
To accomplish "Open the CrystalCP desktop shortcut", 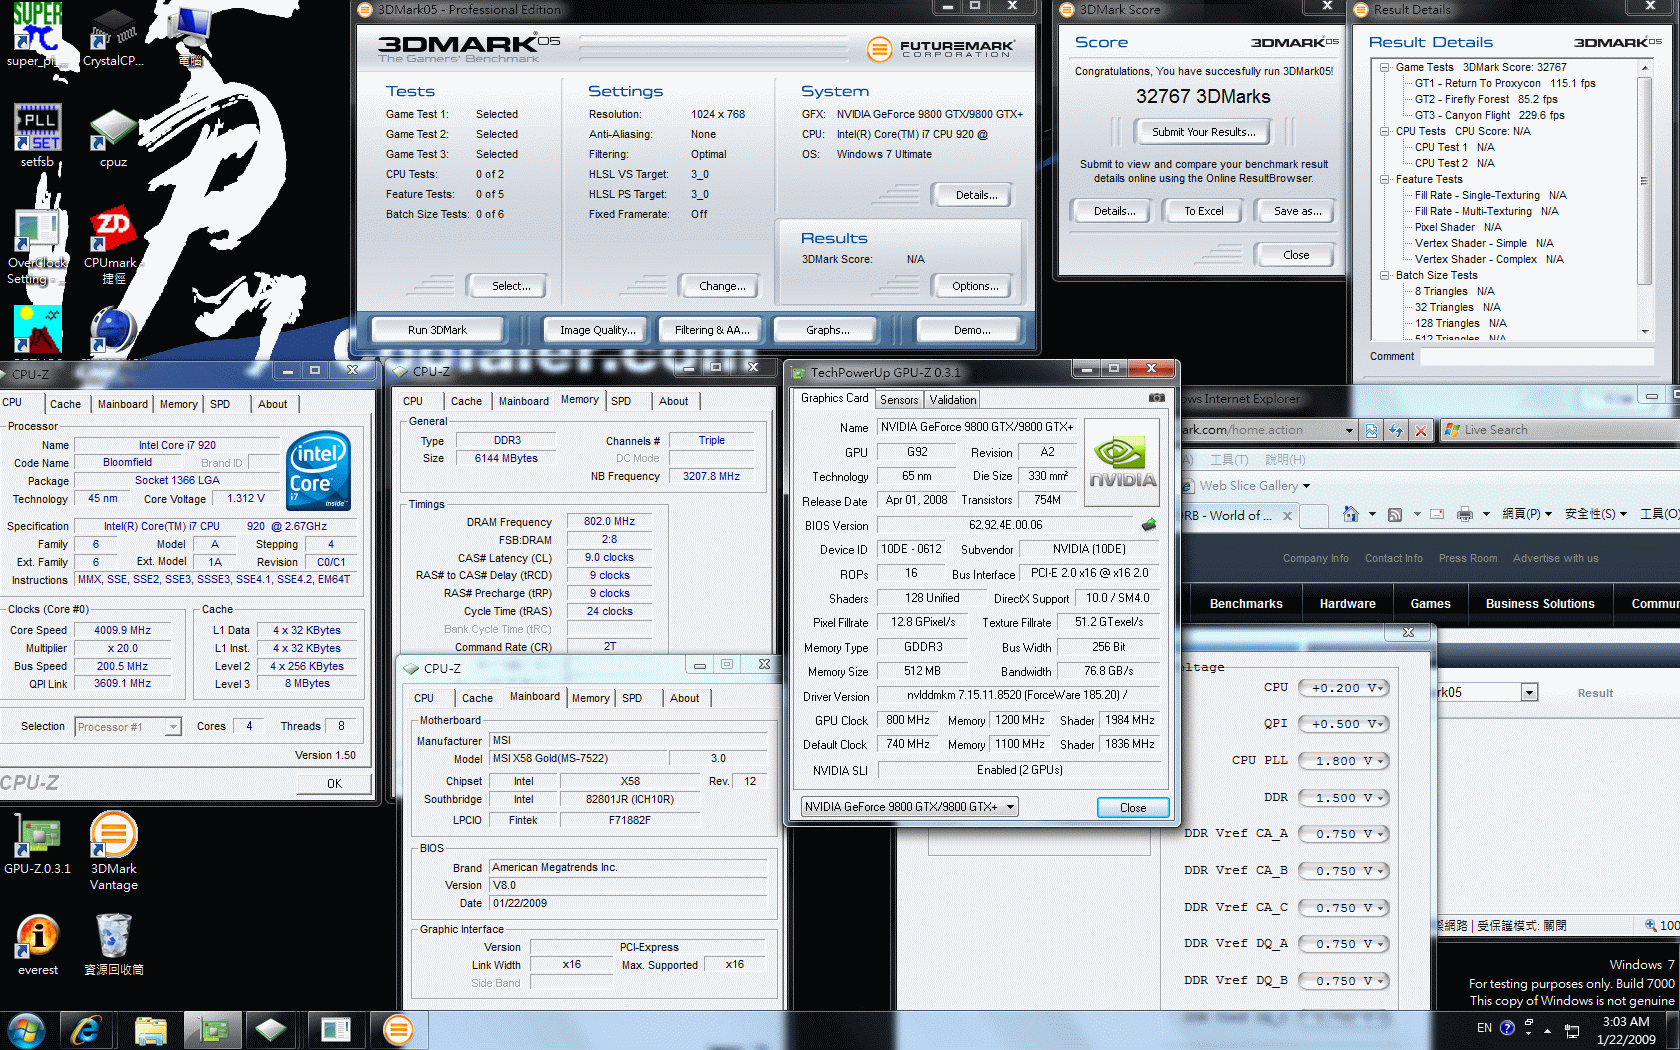I will pos(113,38).
